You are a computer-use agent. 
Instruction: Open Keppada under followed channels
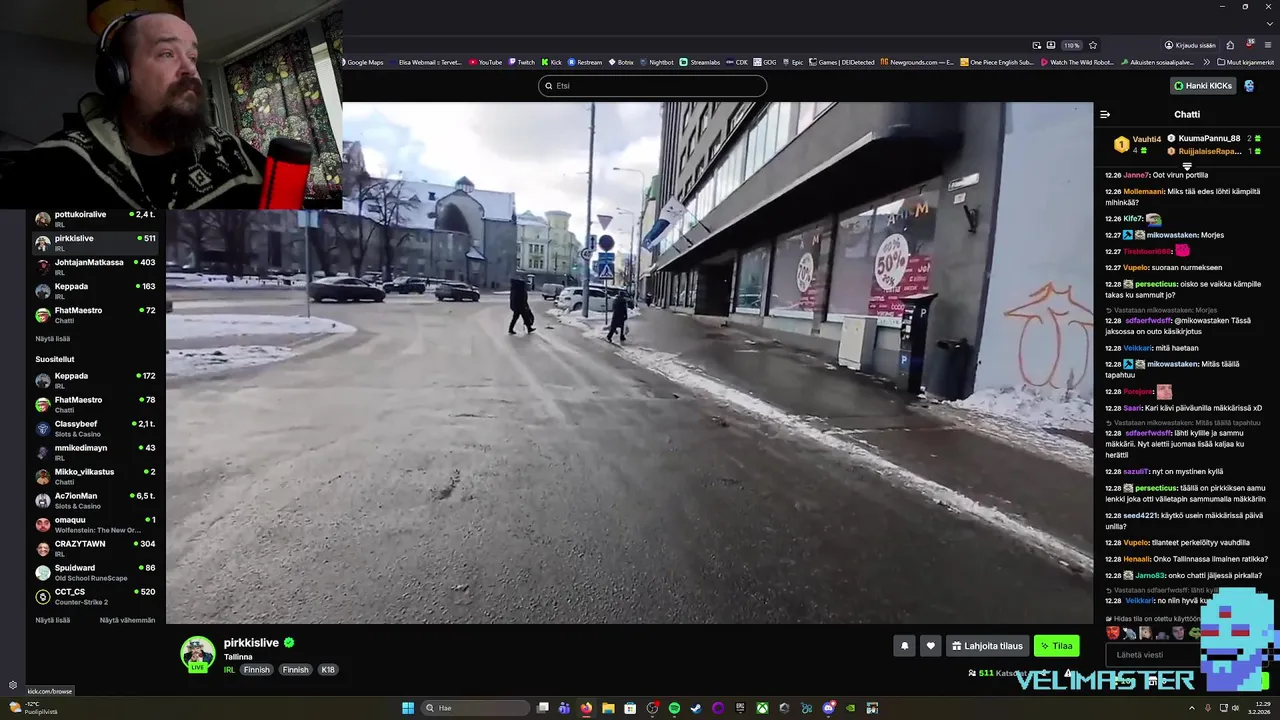tap(95, 290)
